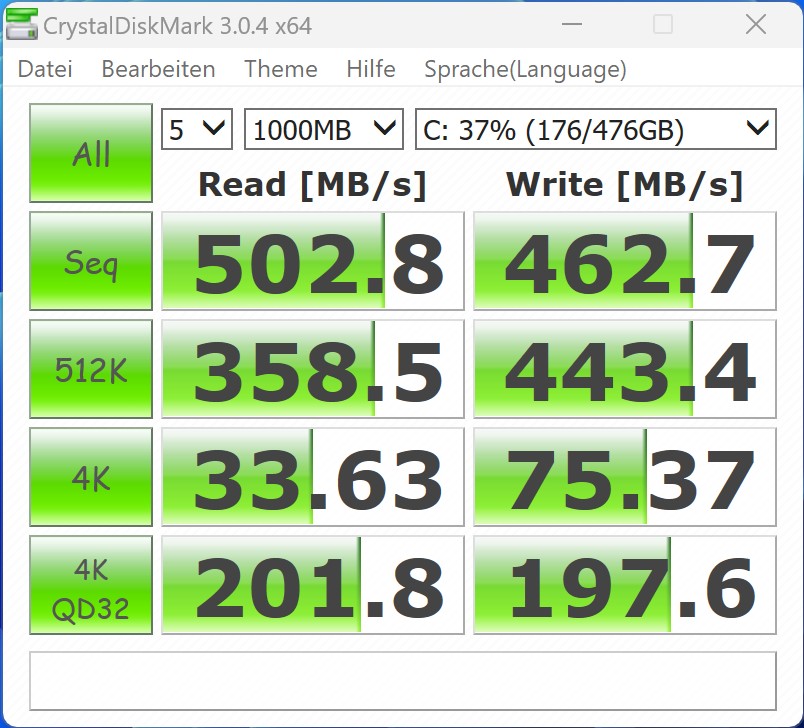Click the 4K QD32 write result 197.6
This screenshot has width=804, height=728.
click(x=625, y=585)
